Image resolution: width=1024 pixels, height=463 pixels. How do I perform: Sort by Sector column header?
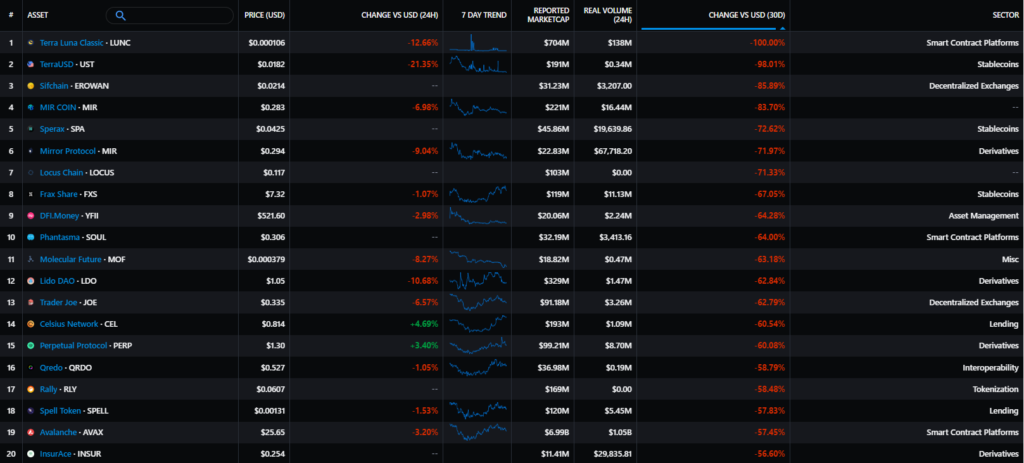(x=1005, y=15)
